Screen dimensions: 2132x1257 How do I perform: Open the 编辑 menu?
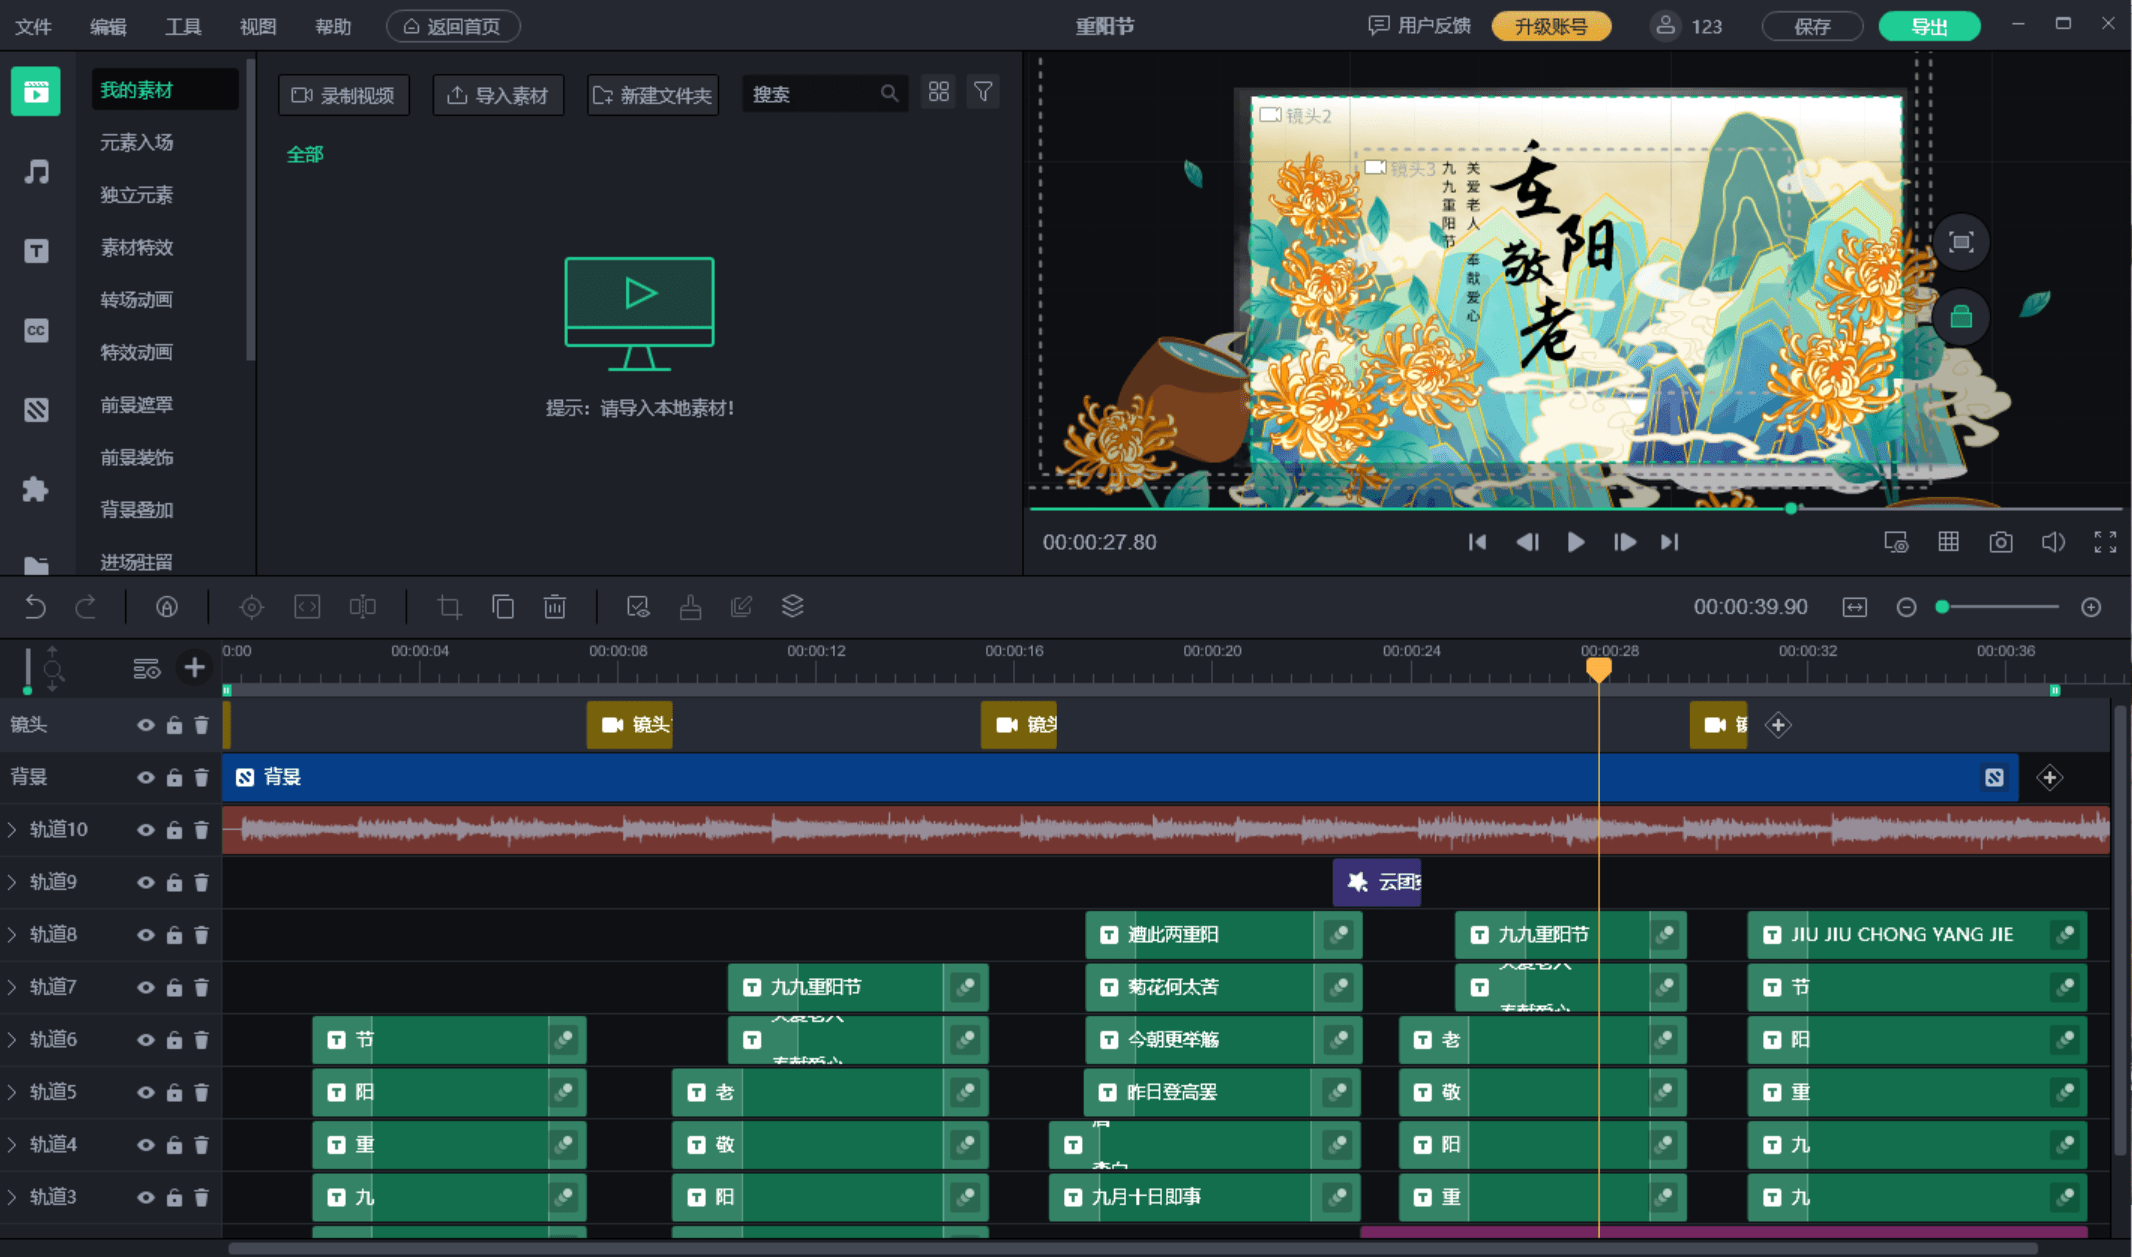(x=108, y=26)
